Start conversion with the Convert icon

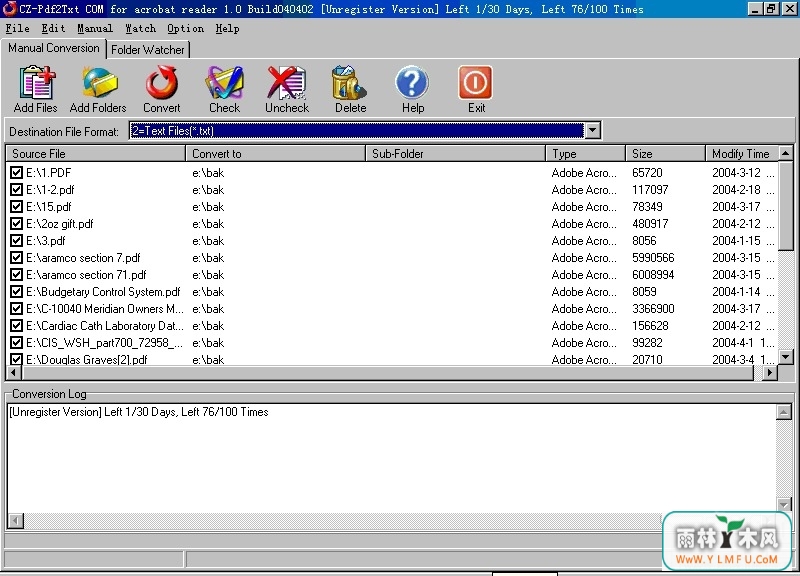(162, 82)
